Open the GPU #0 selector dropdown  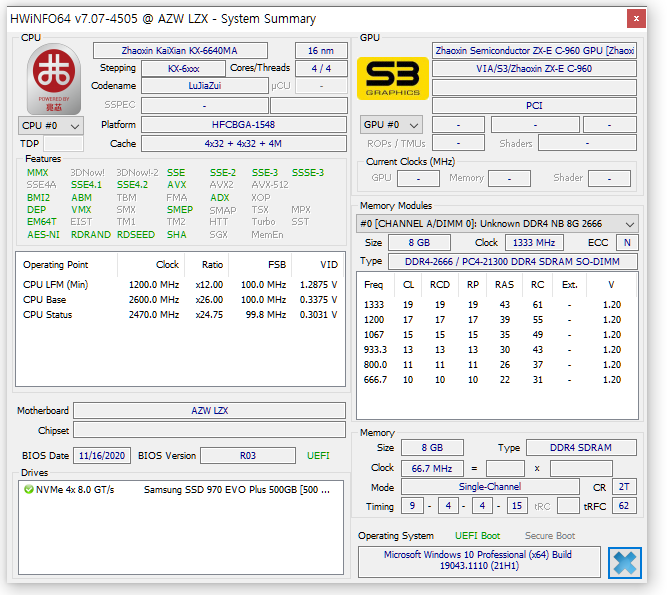click(391, 125)
